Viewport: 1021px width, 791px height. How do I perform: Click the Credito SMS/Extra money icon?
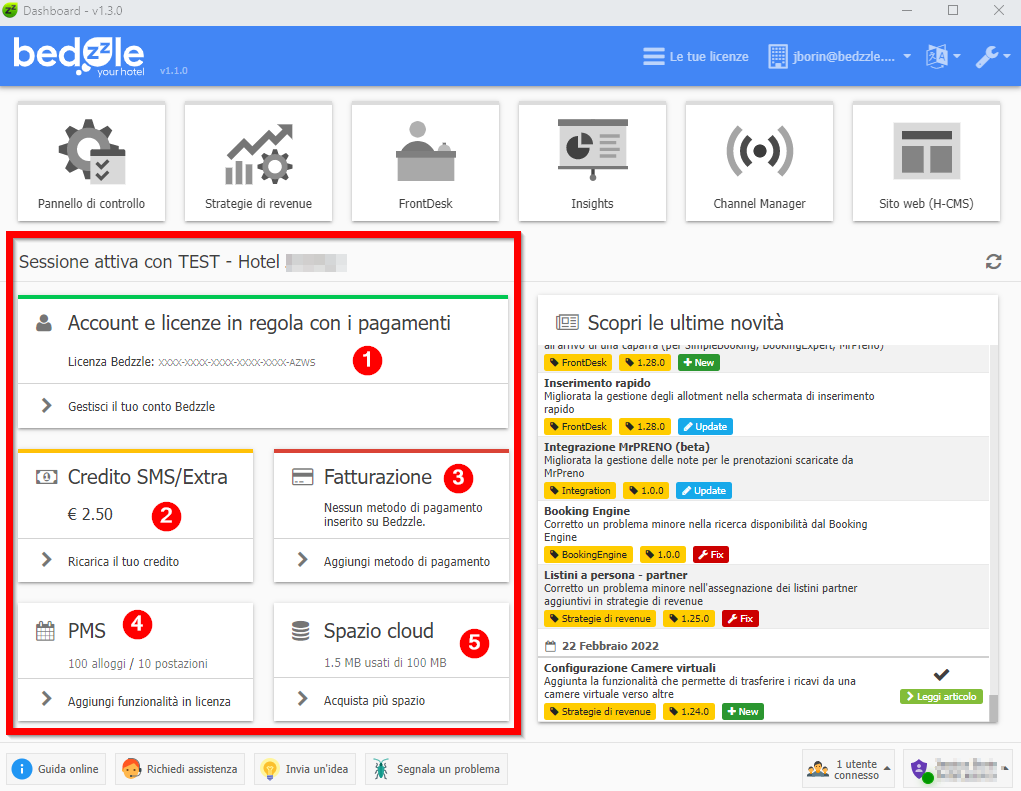pos(46,477)
